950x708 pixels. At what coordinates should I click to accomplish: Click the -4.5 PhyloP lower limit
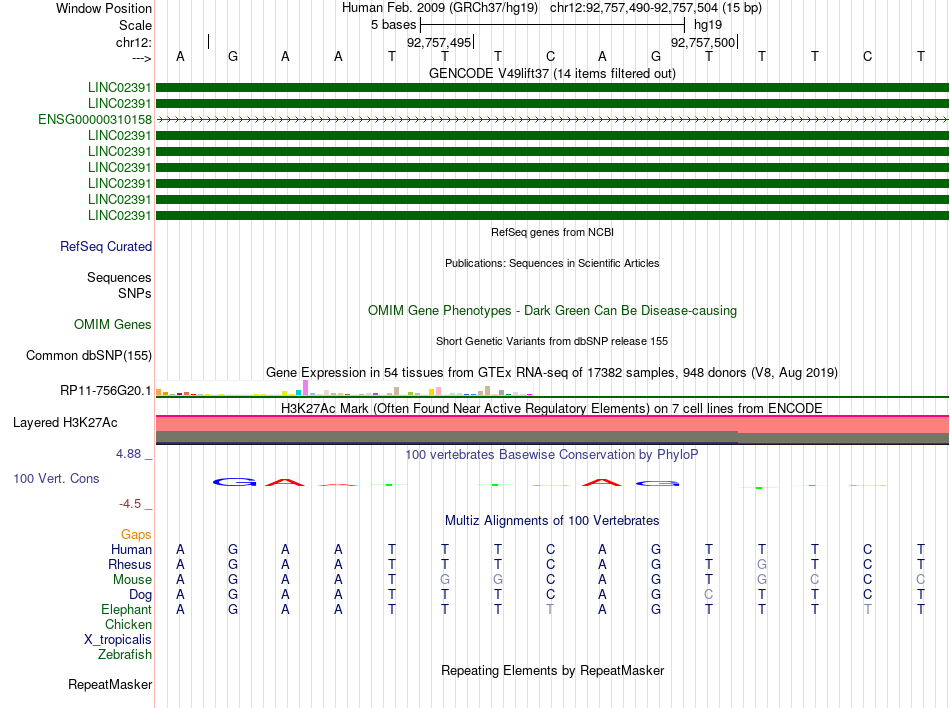130,504
